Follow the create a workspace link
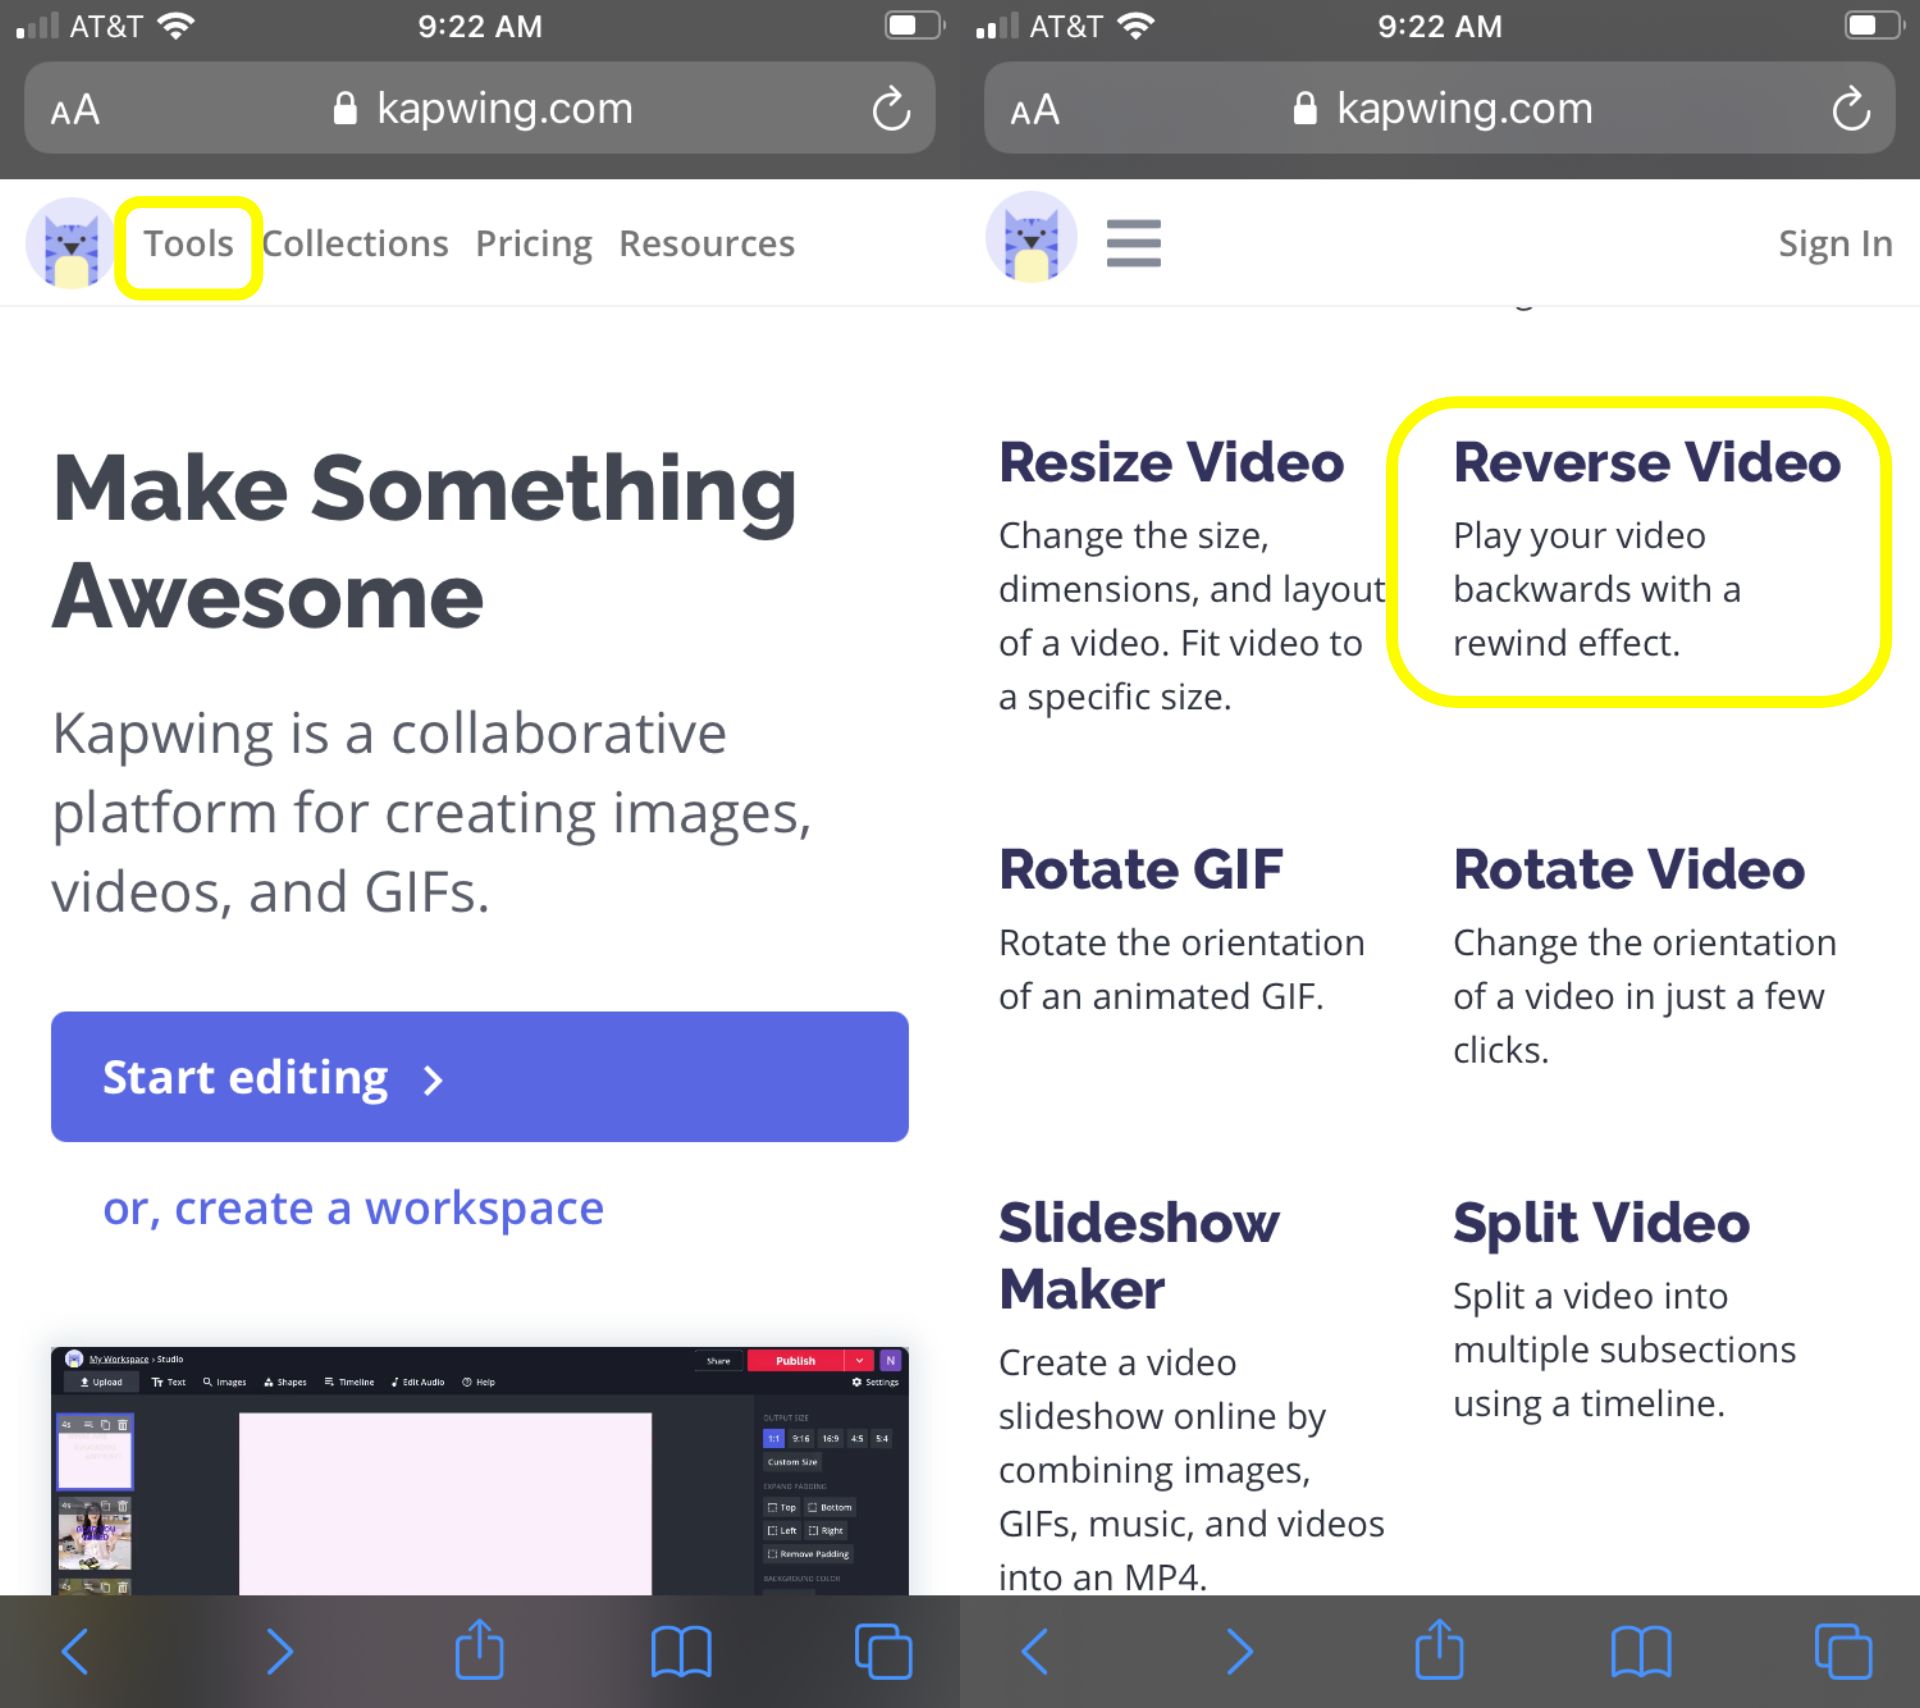1920x1708 pixels. tap(353, 1208)
